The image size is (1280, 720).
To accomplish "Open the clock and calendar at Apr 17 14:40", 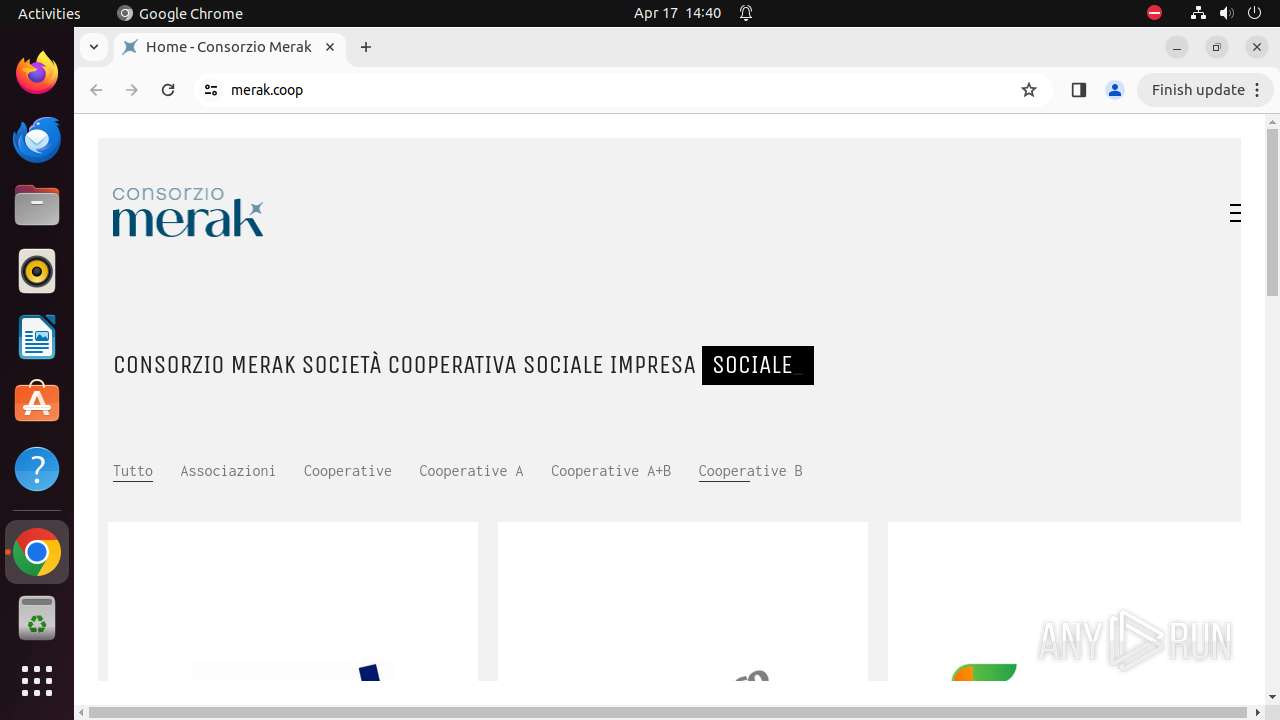I will tap(677, 13).
